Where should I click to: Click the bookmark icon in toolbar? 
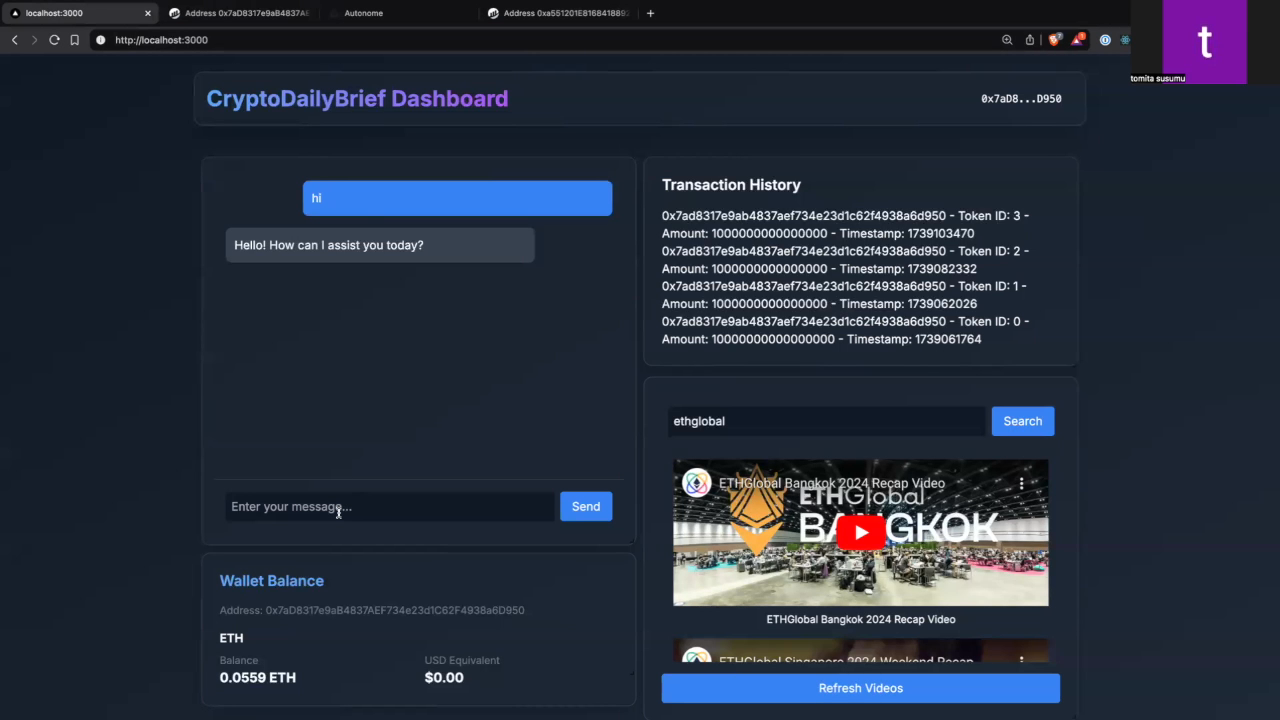74,40
